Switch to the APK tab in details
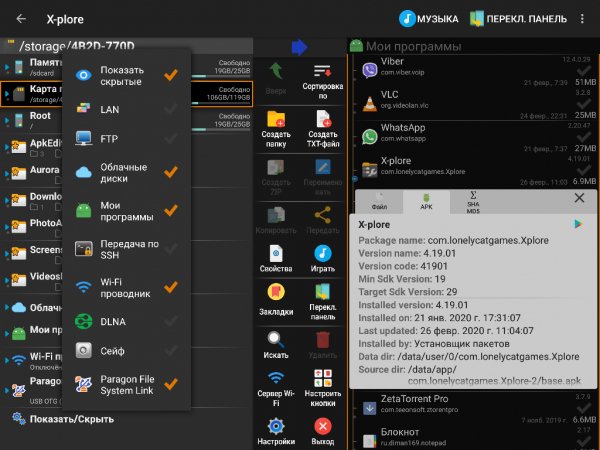Viewport: 600px width, 450px height. point(426,202)
